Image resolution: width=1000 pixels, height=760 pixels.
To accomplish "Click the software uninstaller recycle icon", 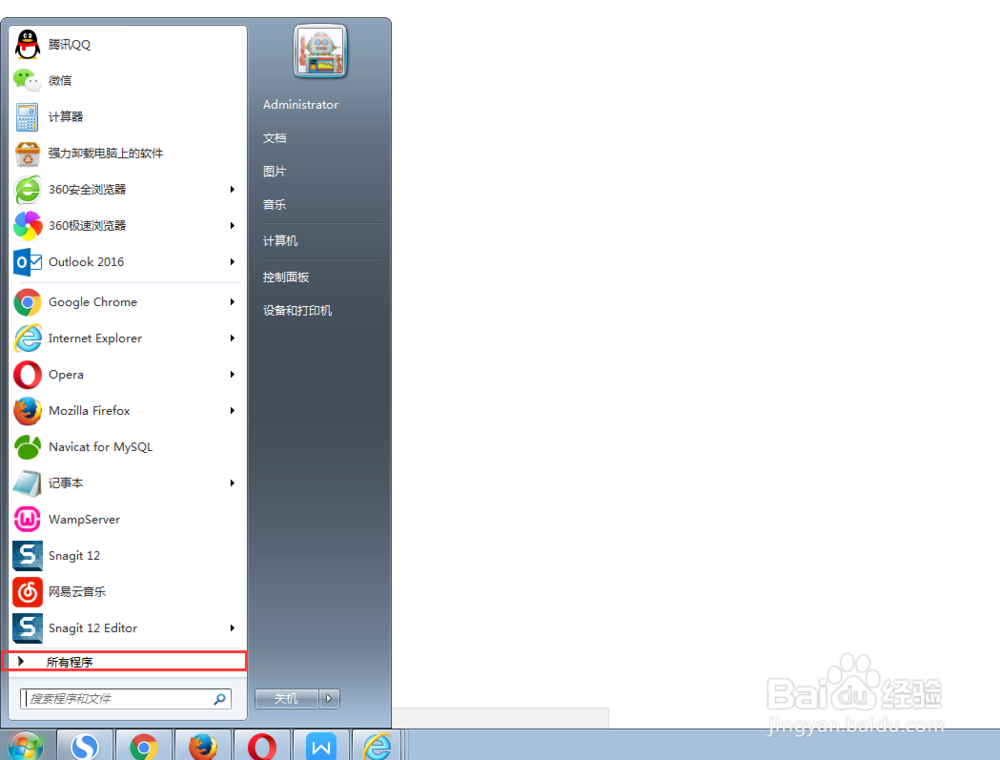I will pos(27,153).
